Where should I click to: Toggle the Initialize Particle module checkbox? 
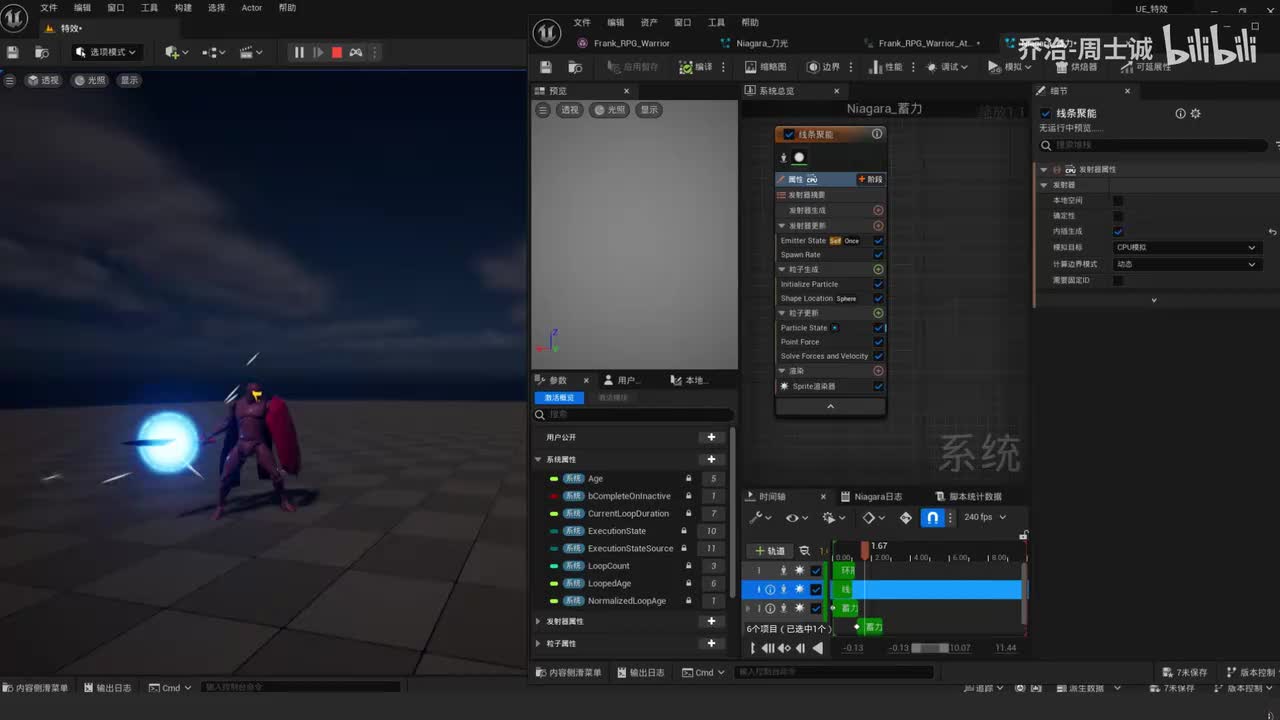point(878,284)
